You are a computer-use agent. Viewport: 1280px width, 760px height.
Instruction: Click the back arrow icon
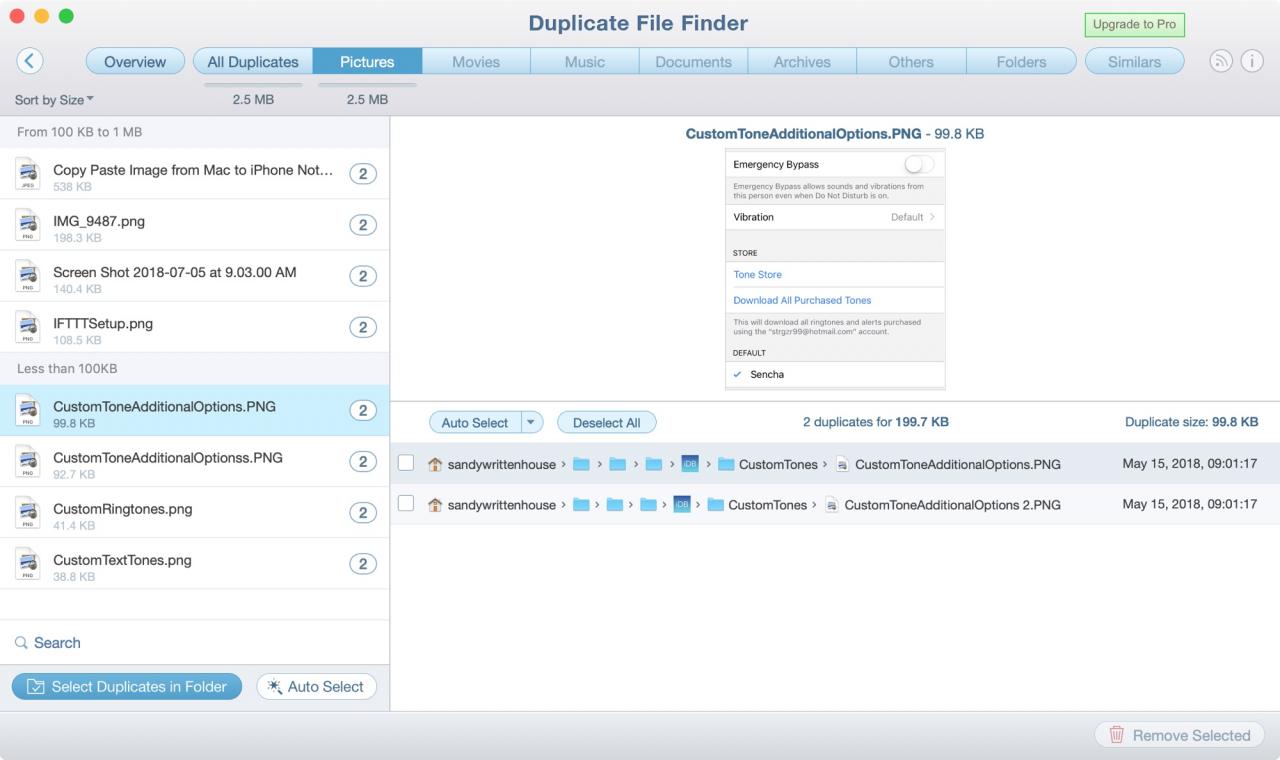click(30, 61)
